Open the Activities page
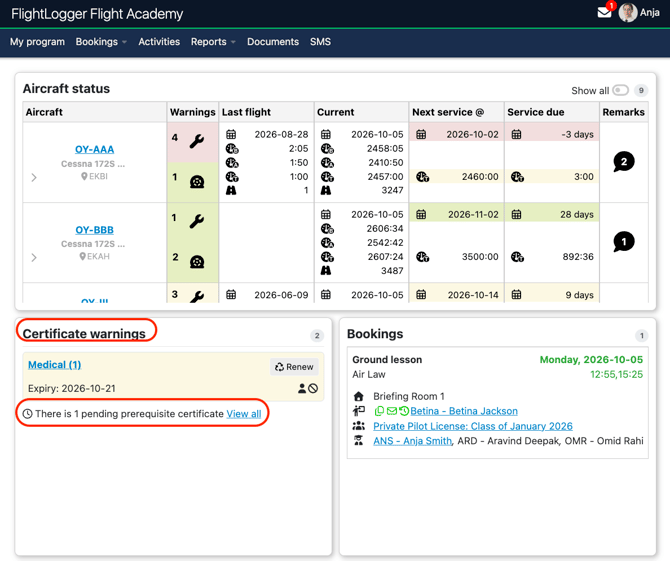 point(159,42)
